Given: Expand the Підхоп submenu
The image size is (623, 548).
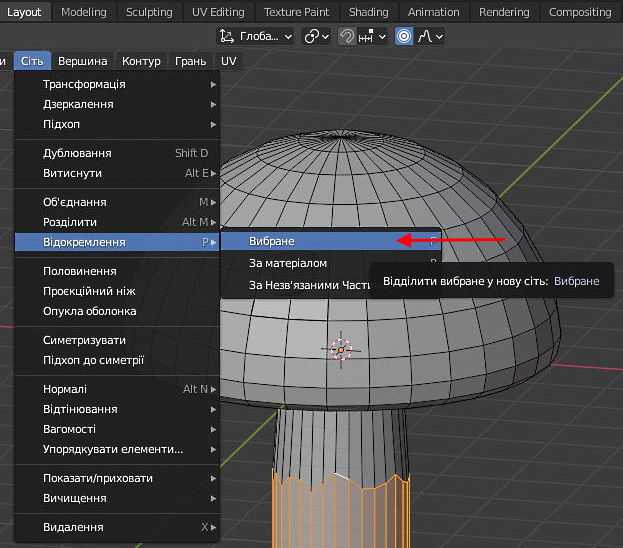Looking at the screenshot, I should [117, 124].
